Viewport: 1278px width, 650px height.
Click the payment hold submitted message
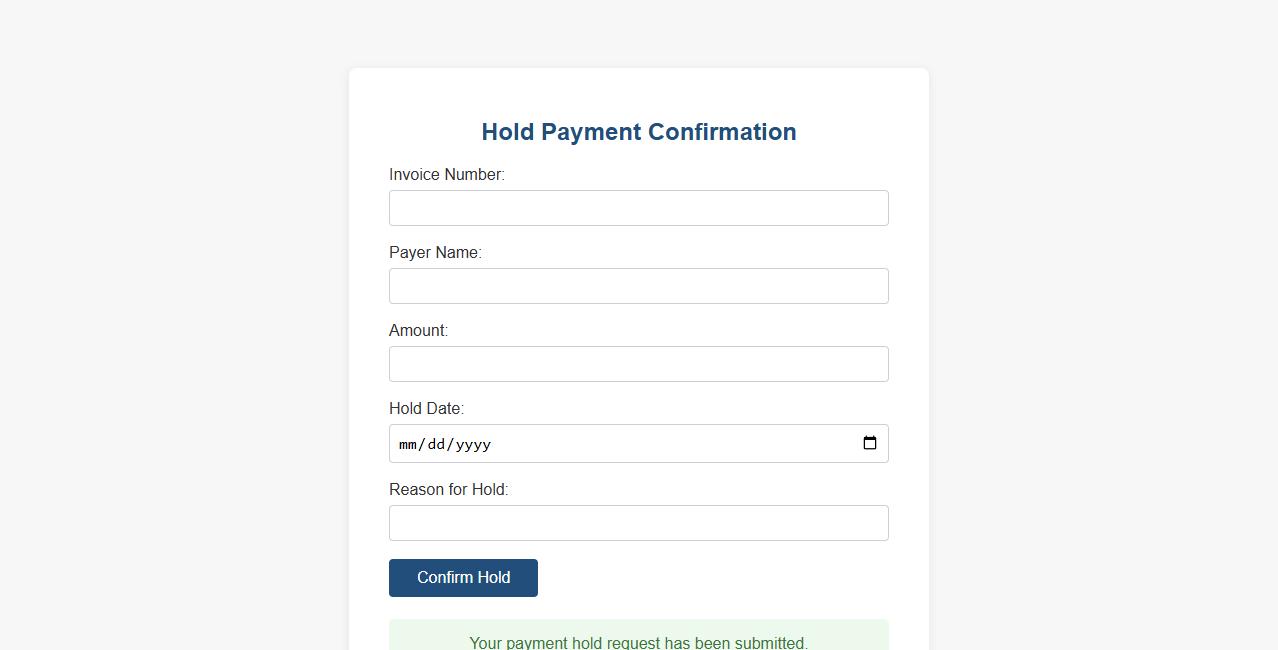[x=638, y=642]
